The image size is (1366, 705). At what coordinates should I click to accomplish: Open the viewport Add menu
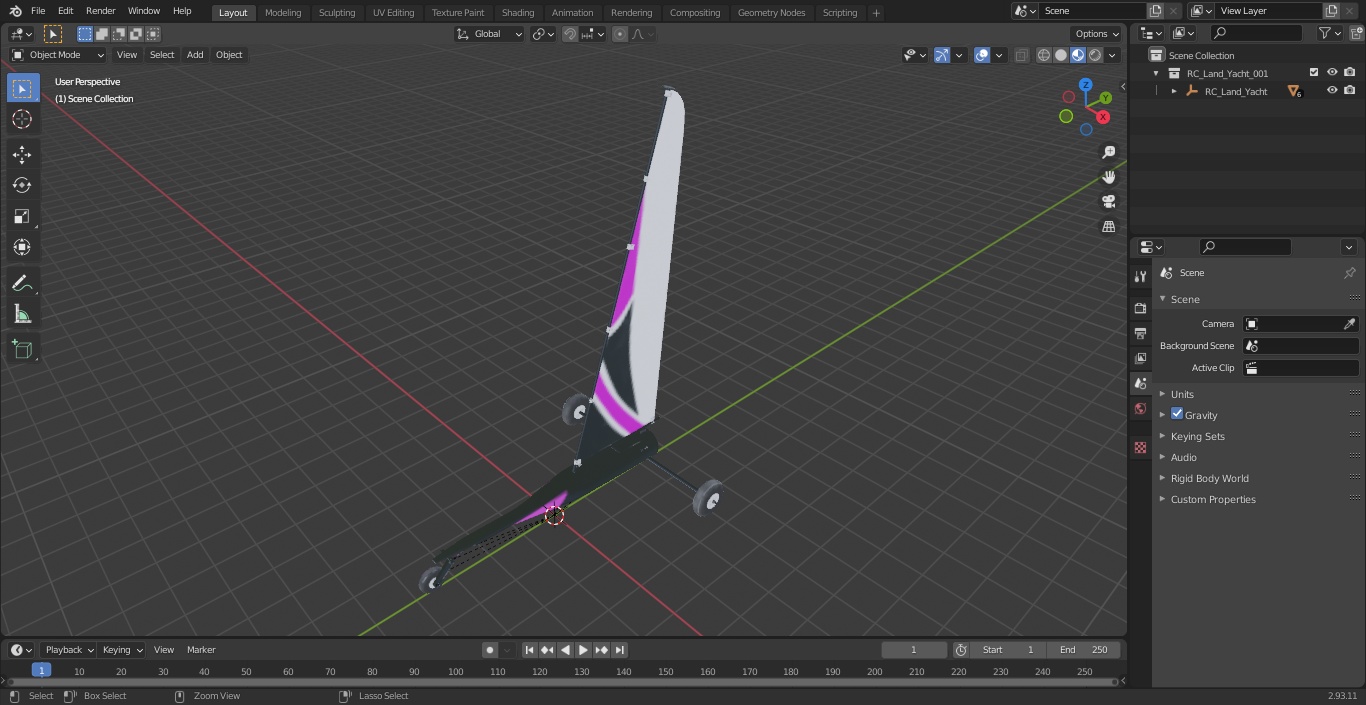(195, 55)
